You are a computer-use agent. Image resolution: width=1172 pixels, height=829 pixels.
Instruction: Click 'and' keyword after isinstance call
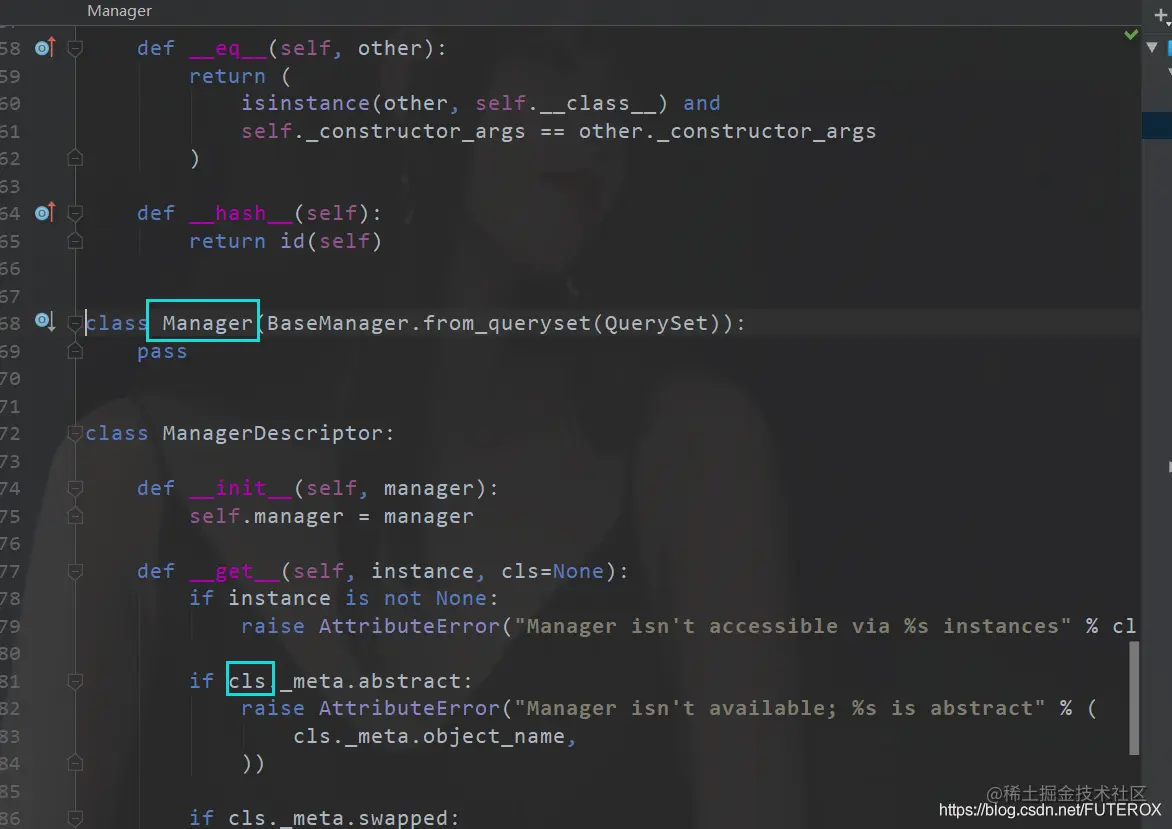[701, 103]
